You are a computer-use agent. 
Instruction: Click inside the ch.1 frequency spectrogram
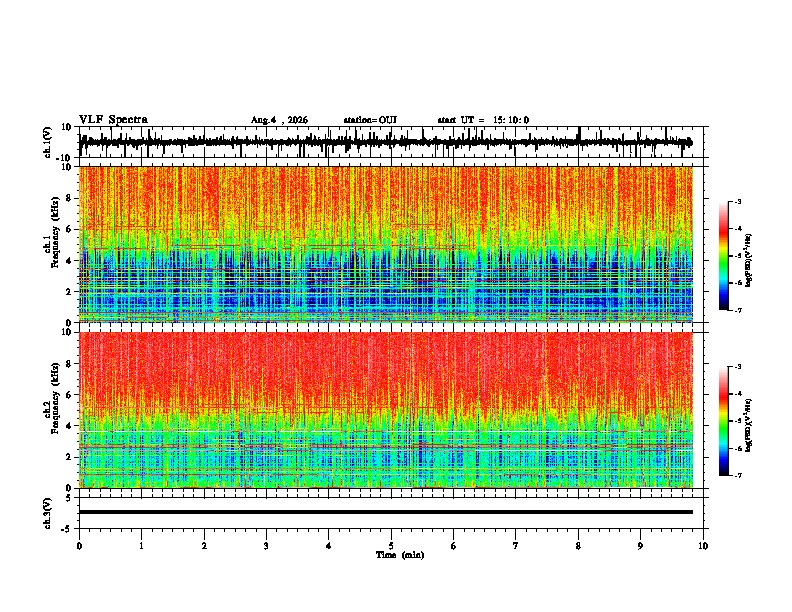click(x=386, y=244)
